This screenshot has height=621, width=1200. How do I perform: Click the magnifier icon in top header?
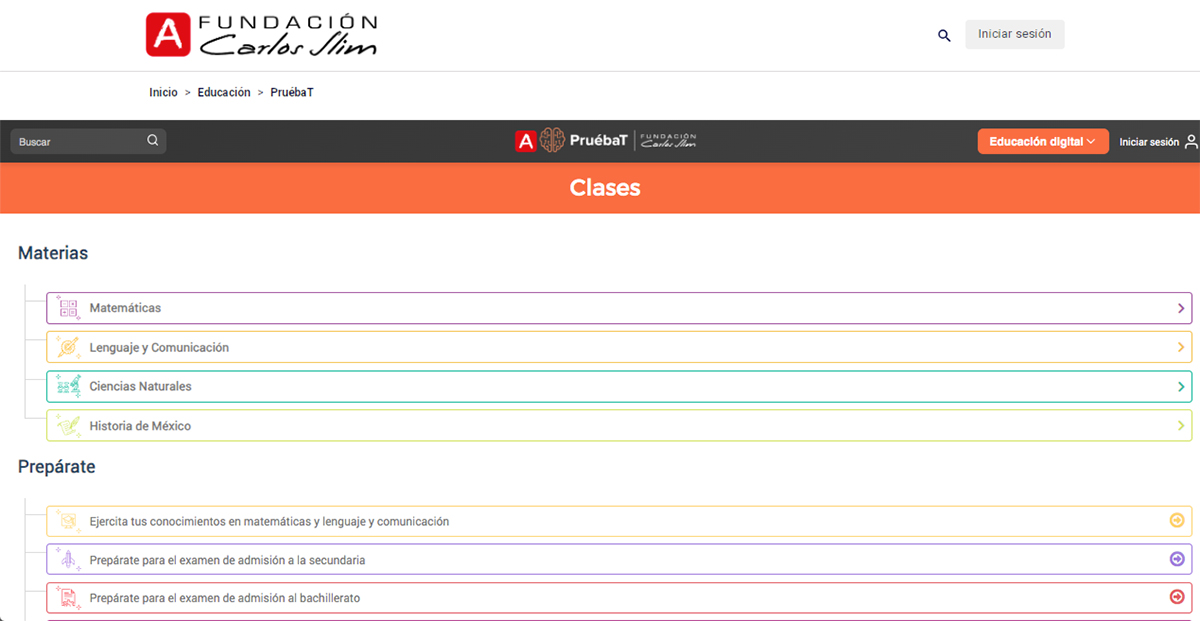(x=943, y=35)
